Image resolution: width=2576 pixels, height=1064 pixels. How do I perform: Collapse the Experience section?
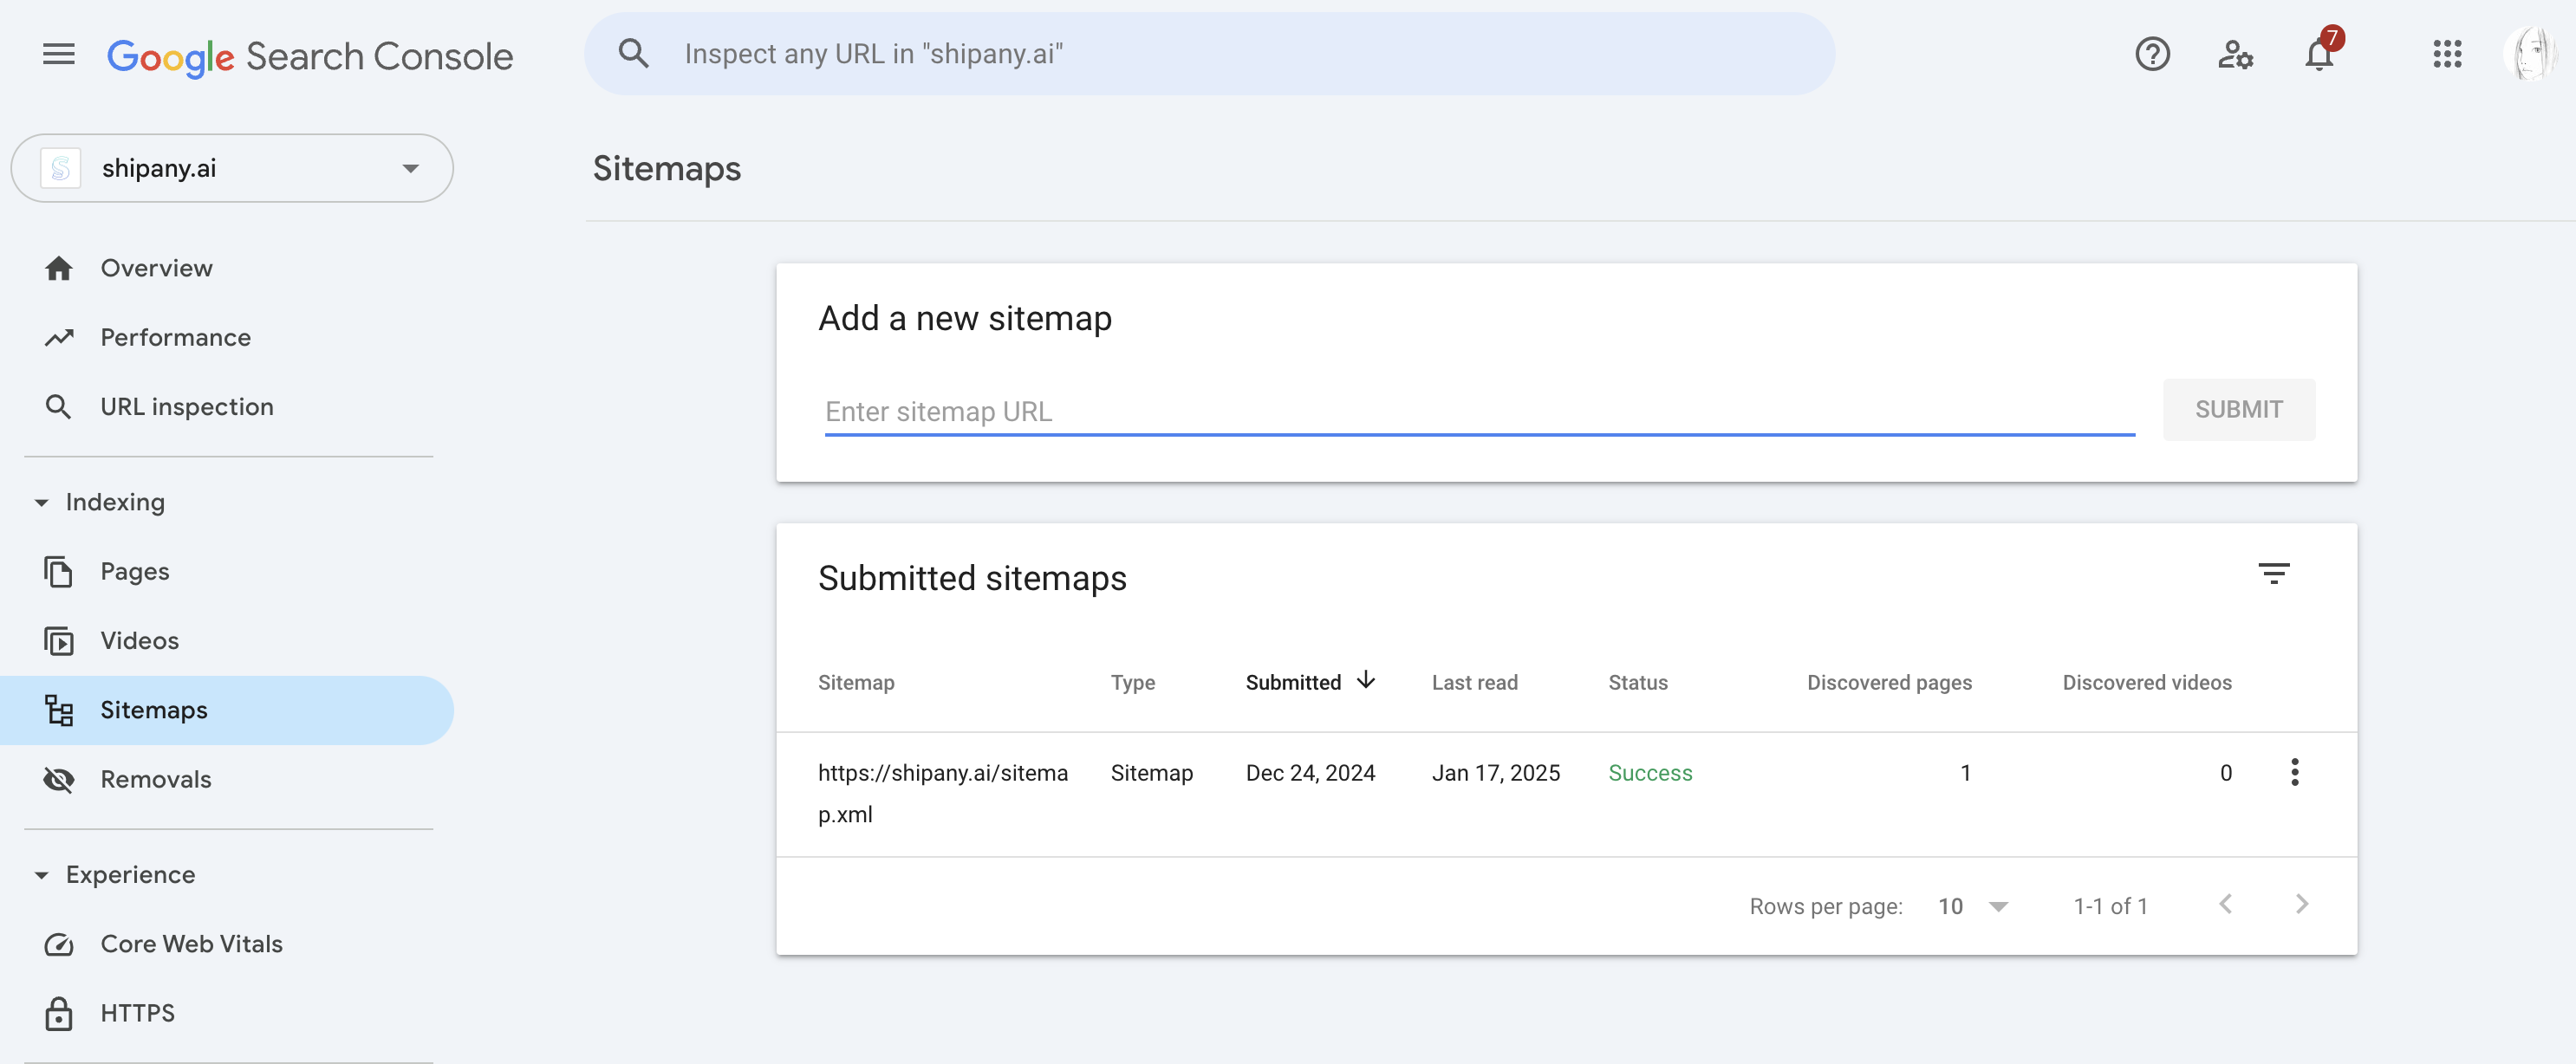[x=42, y=875]
